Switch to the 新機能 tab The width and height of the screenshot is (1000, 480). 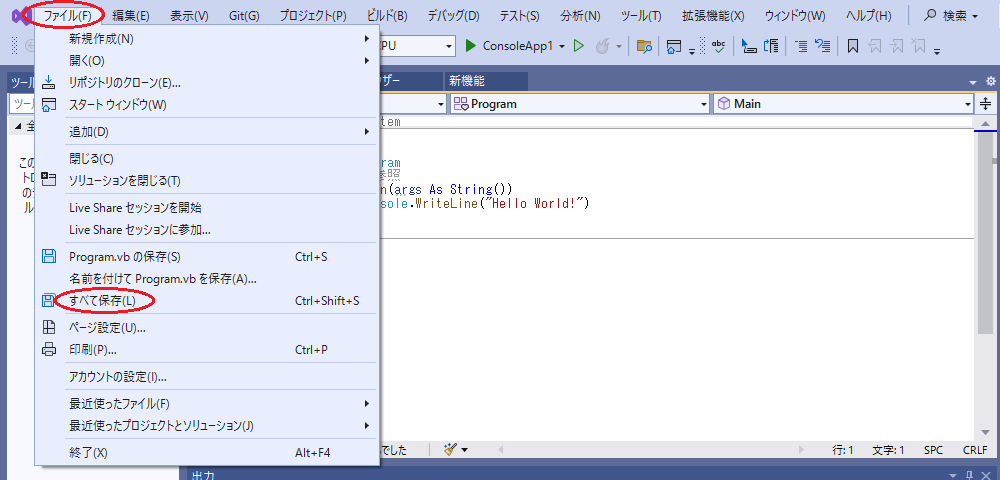coord(469,81)
